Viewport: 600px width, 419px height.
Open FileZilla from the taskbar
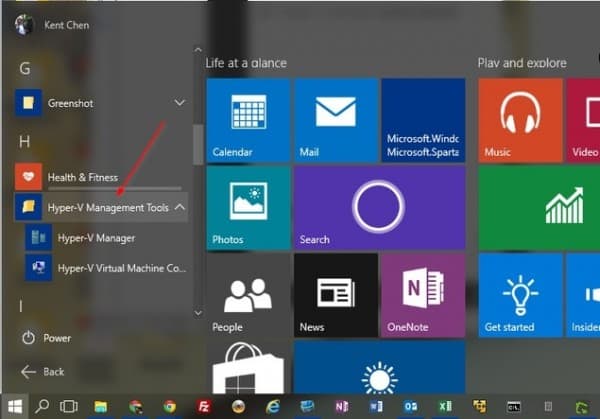tap(204, 406)
